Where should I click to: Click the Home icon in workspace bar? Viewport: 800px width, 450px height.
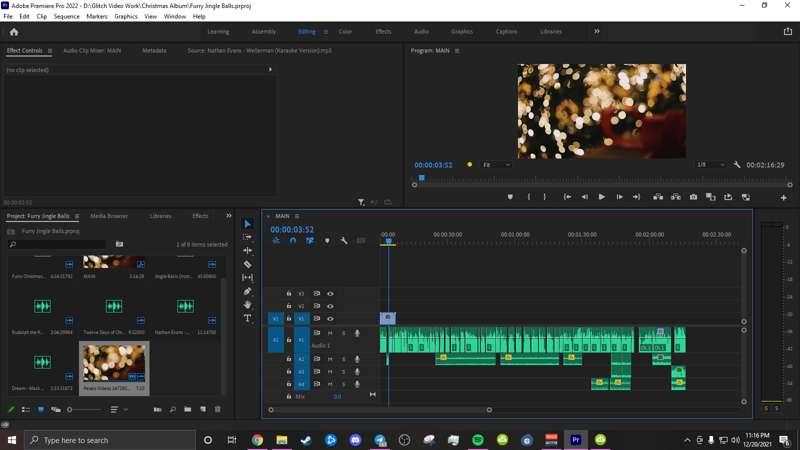tap(14, 32)
